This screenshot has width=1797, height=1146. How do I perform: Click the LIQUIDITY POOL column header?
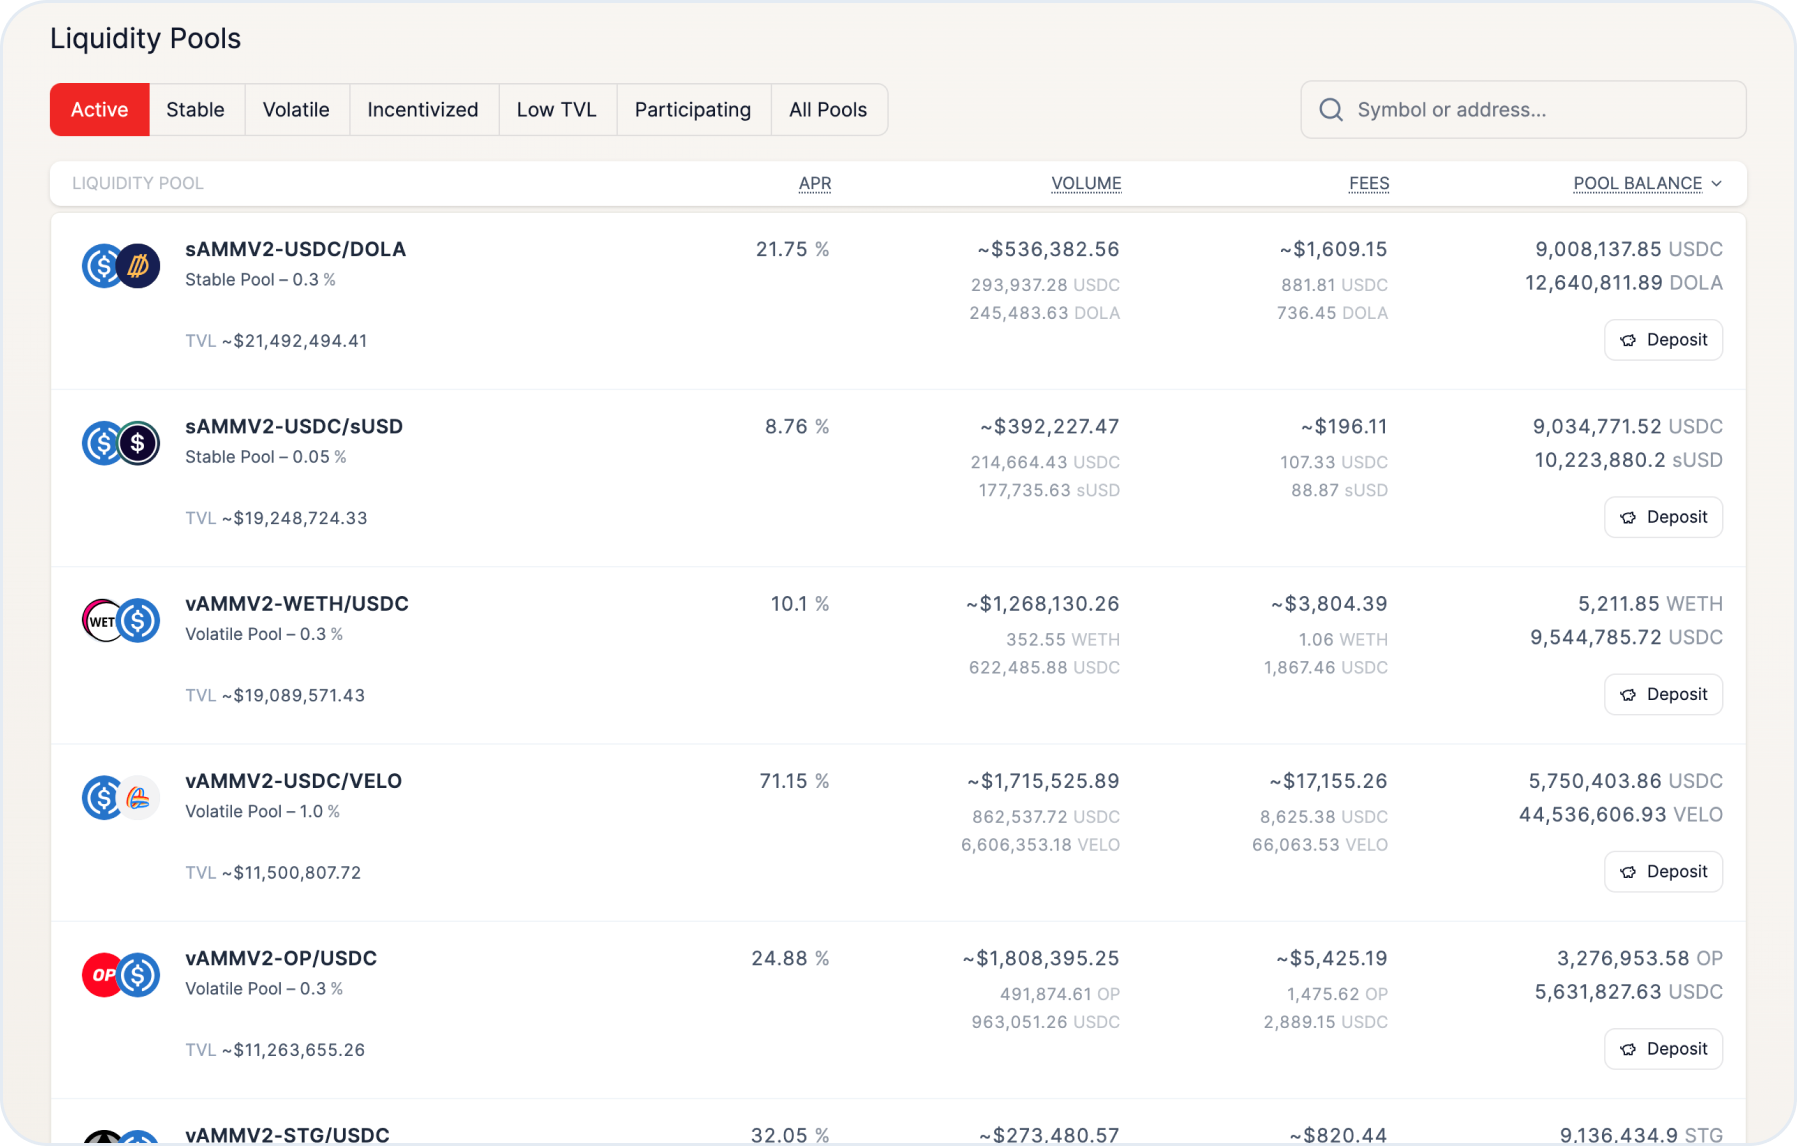(138, 184)
